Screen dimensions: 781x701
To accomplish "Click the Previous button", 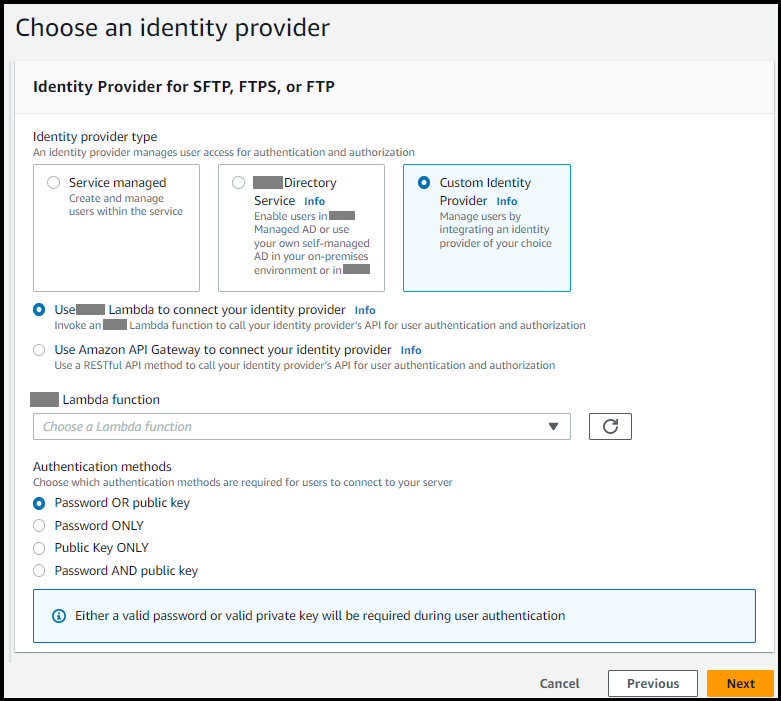I will (x=653, y=684).
